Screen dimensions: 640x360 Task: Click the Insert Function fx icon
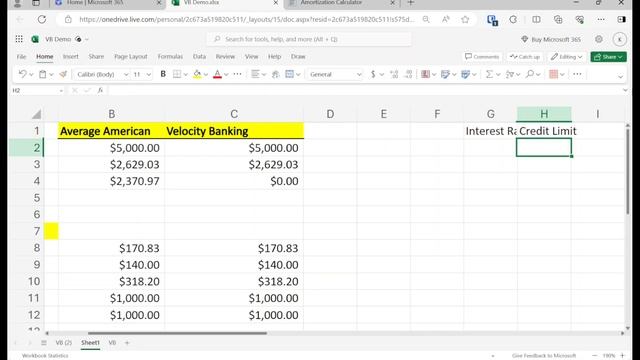tap(100, 91)
